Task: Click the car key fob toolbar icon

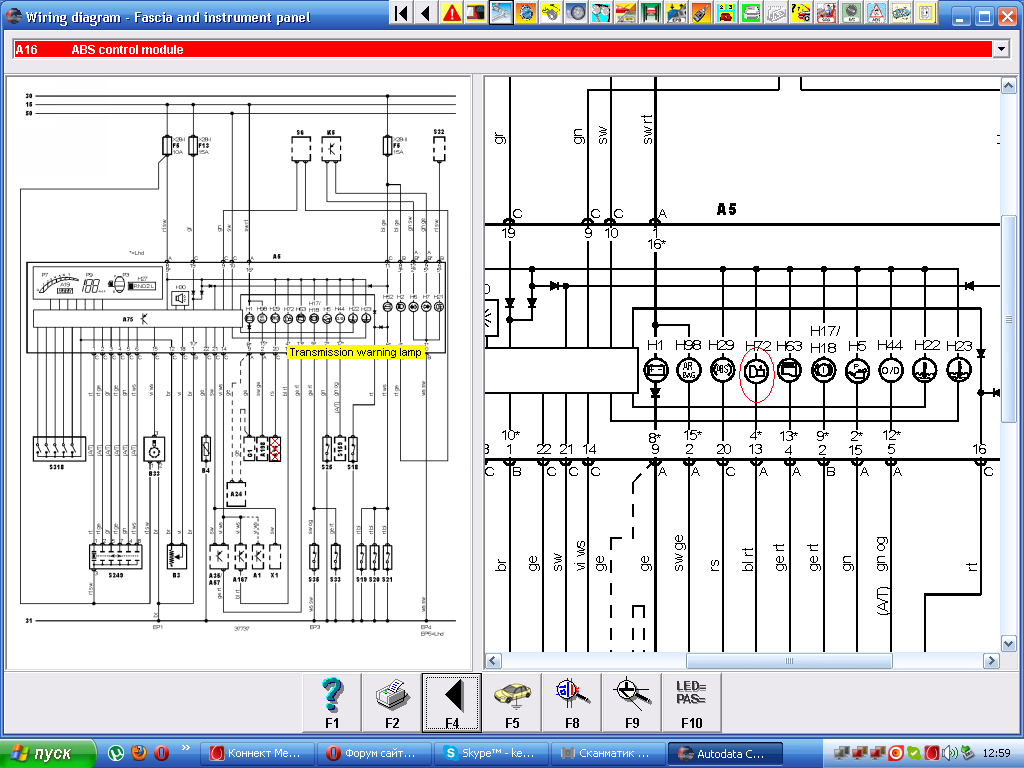Action: click(700, 12)
